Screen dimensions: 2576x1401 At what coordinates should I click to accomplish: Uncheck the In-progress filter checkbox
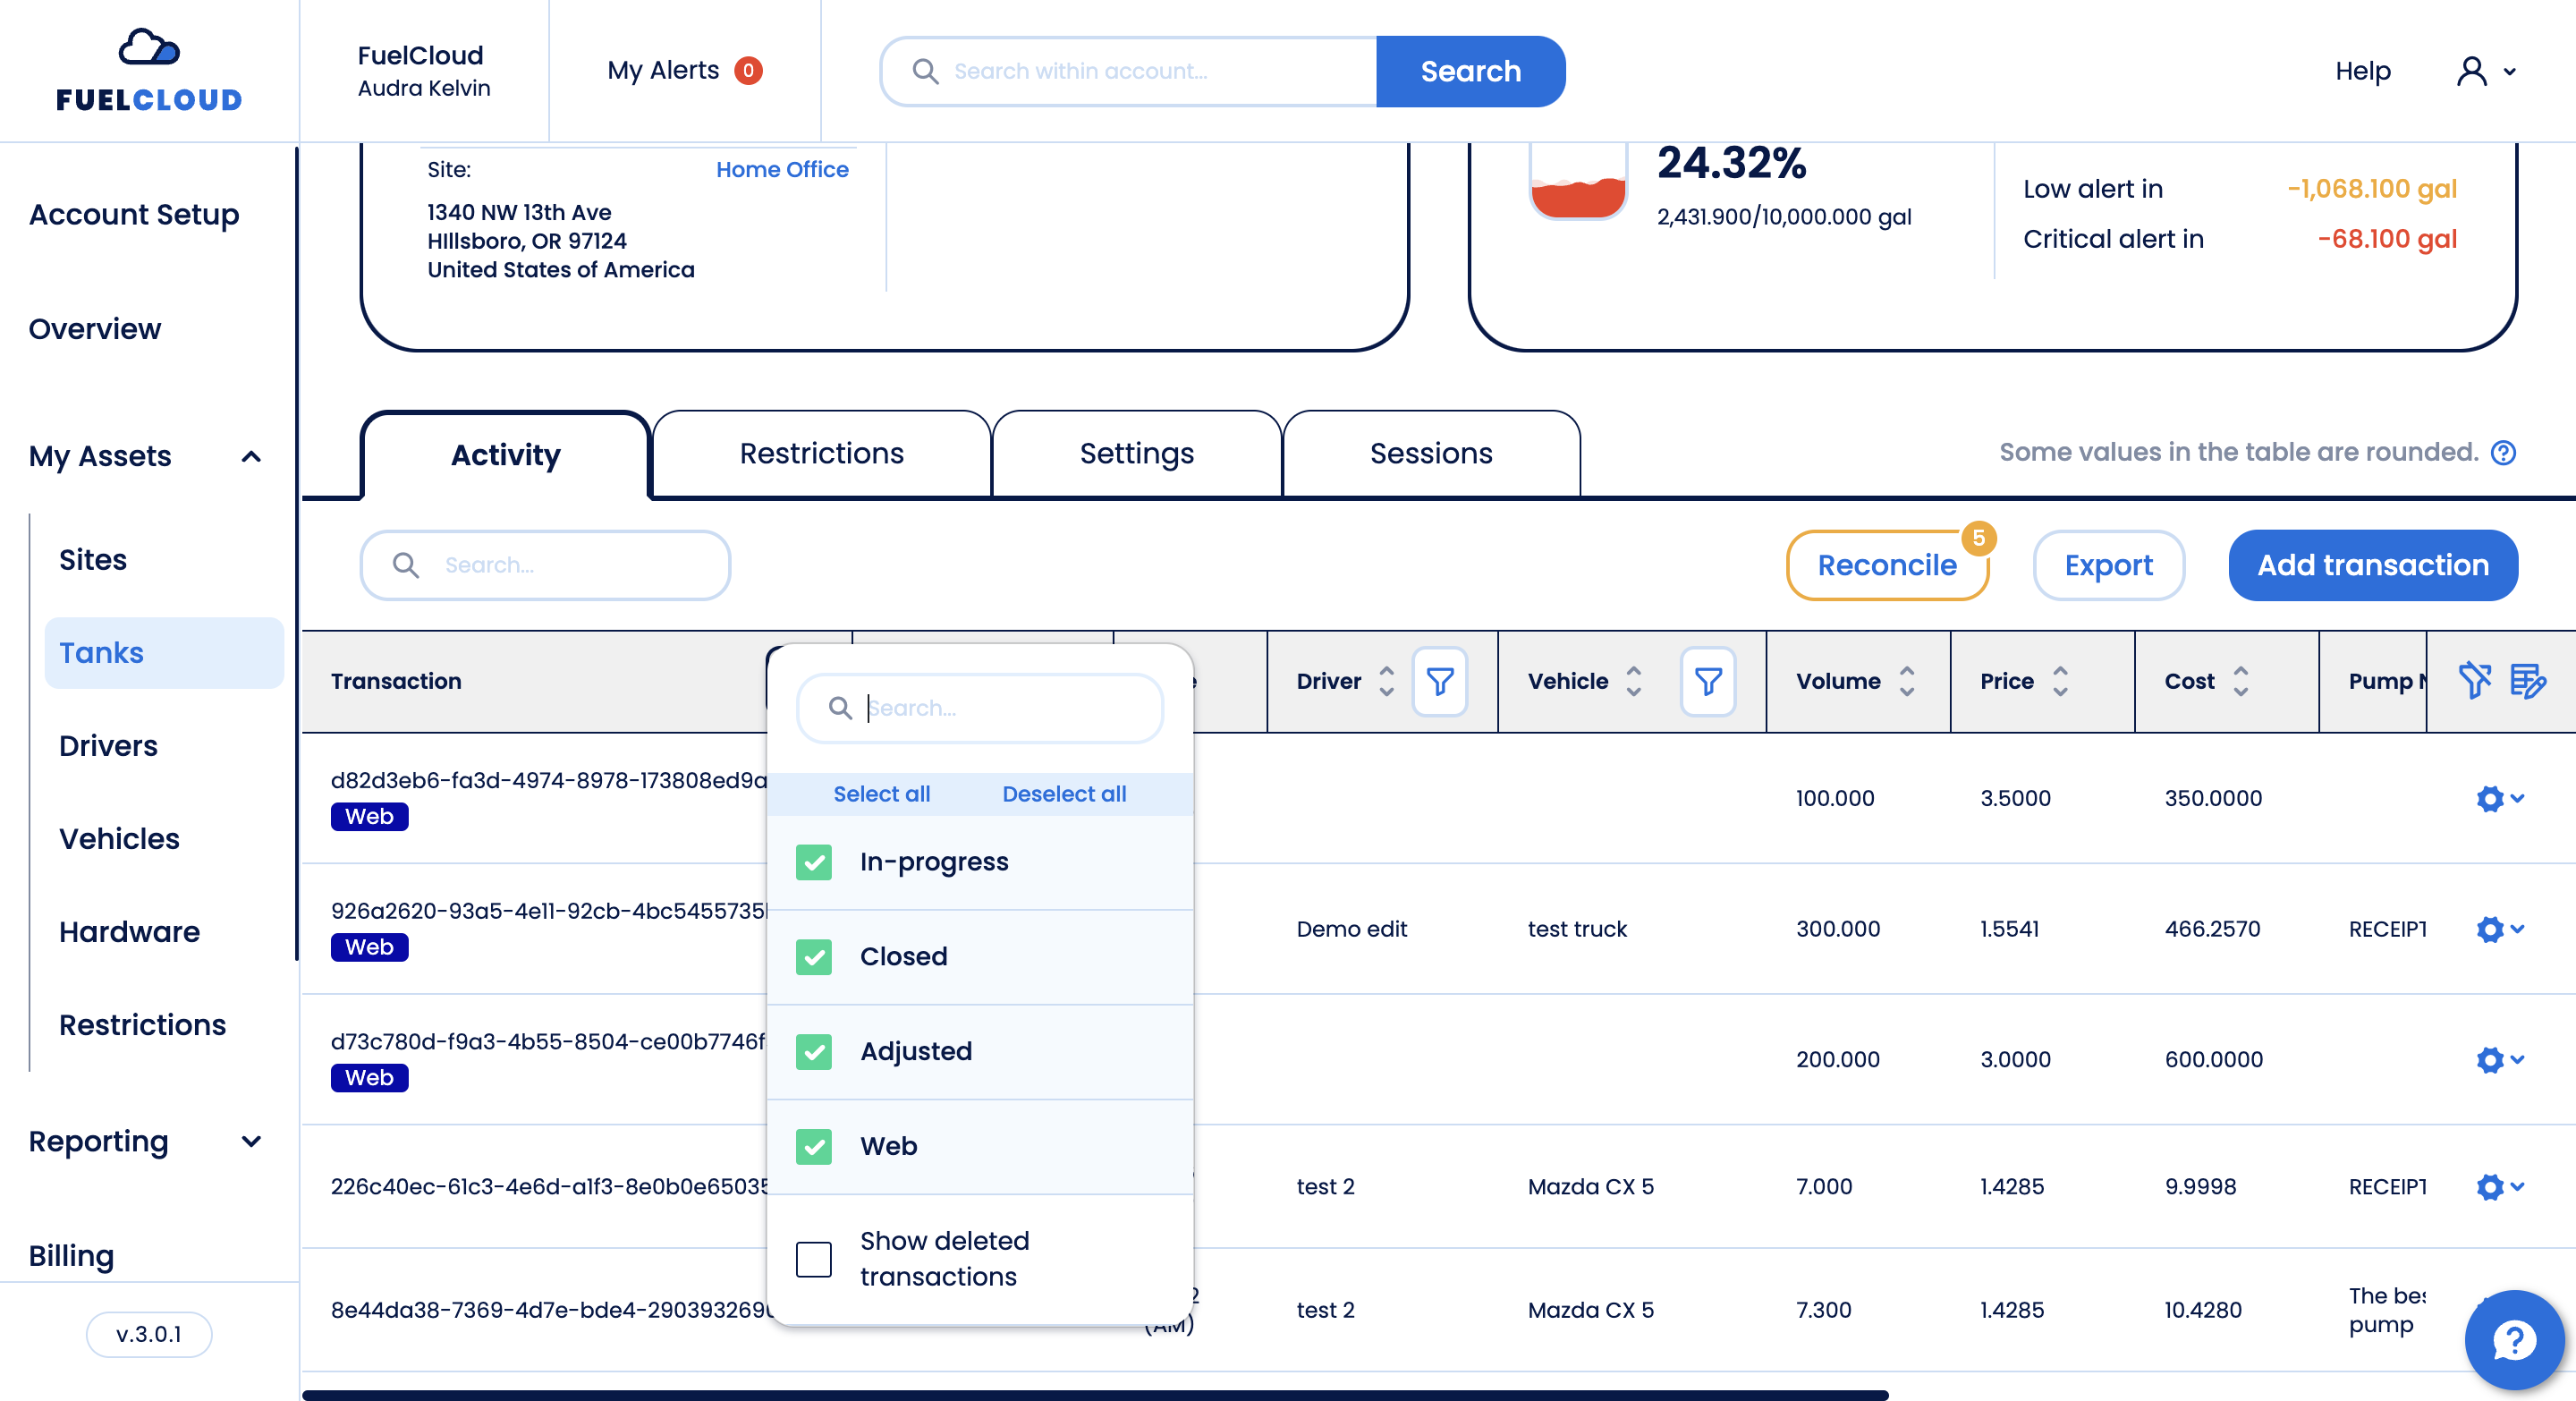pyautogui.click(x=814, y=862)
